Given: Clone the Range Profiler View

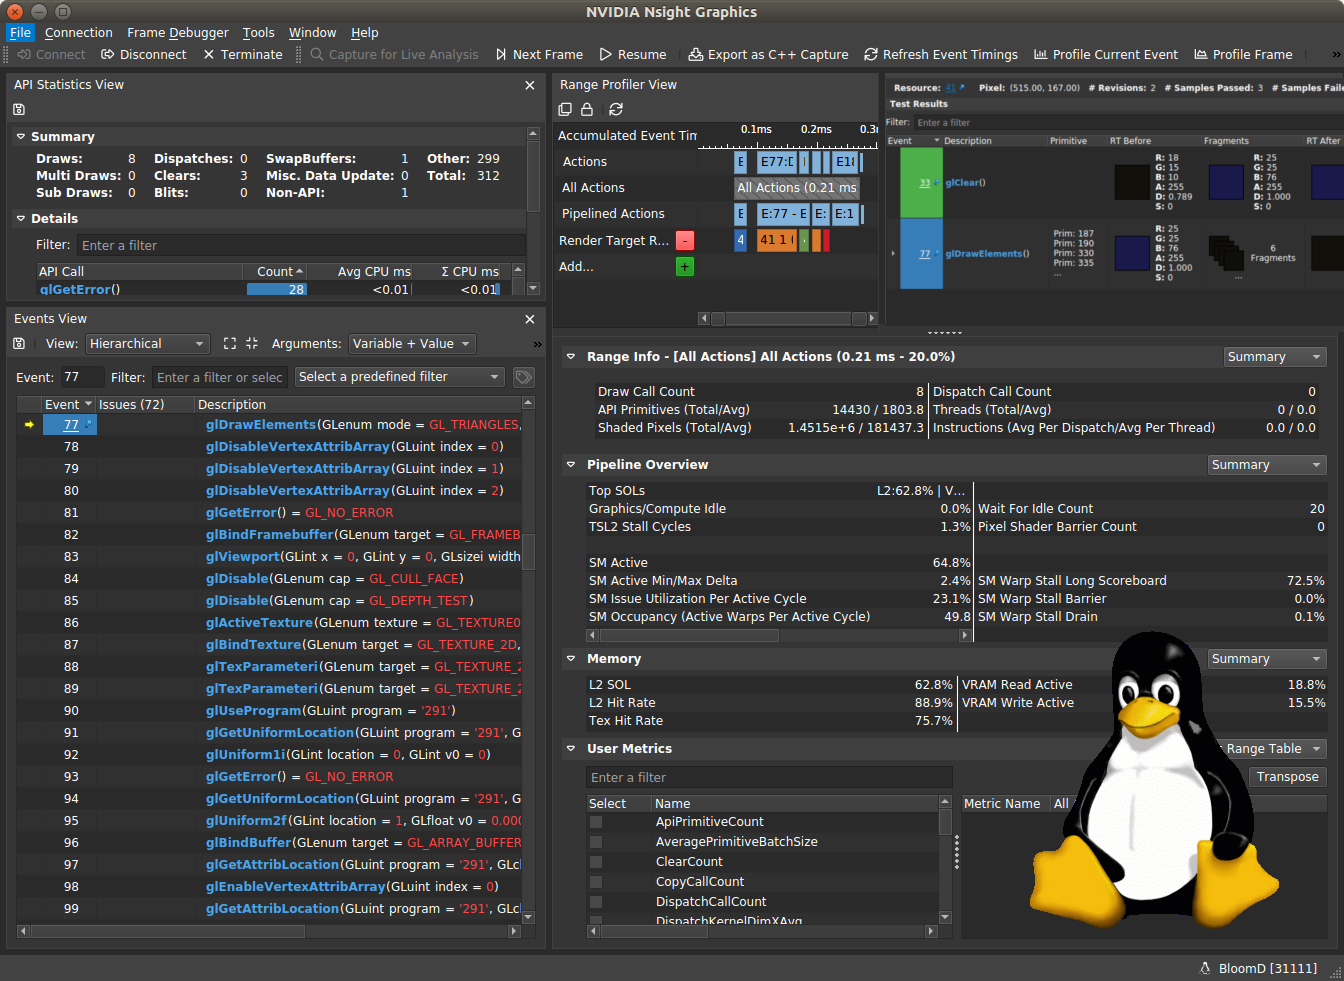Looking at the screenshot, I should 565,109.
